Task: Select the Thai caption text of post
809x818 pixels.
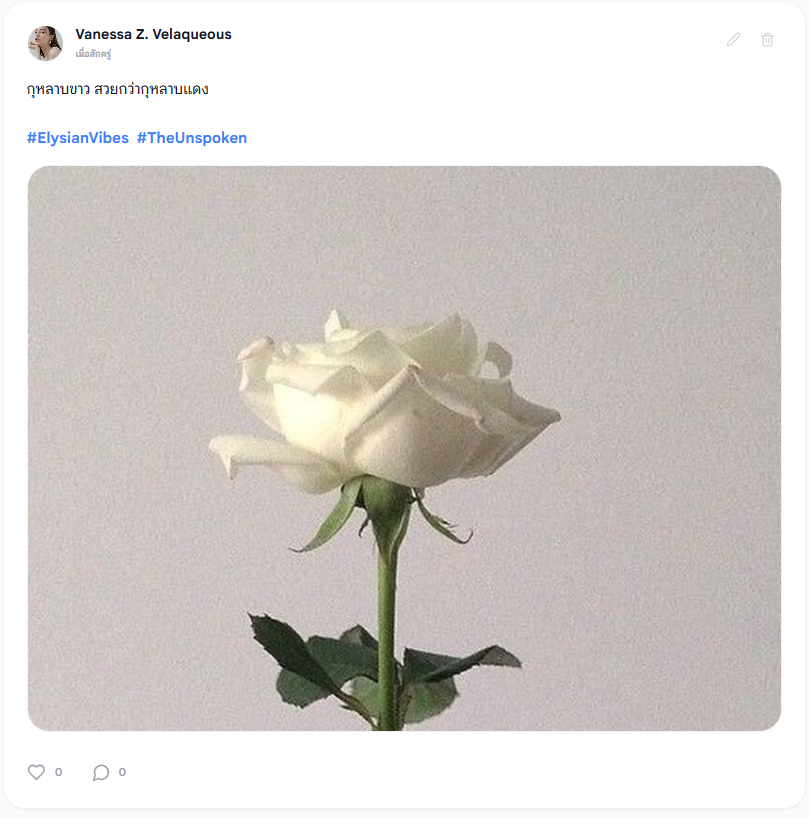Action: coord(118,89)
